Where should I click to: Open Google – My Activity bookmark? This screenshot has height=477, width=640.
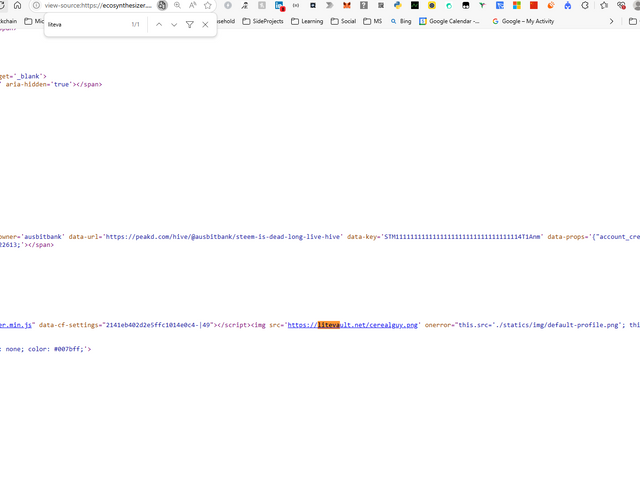[523, 21]
